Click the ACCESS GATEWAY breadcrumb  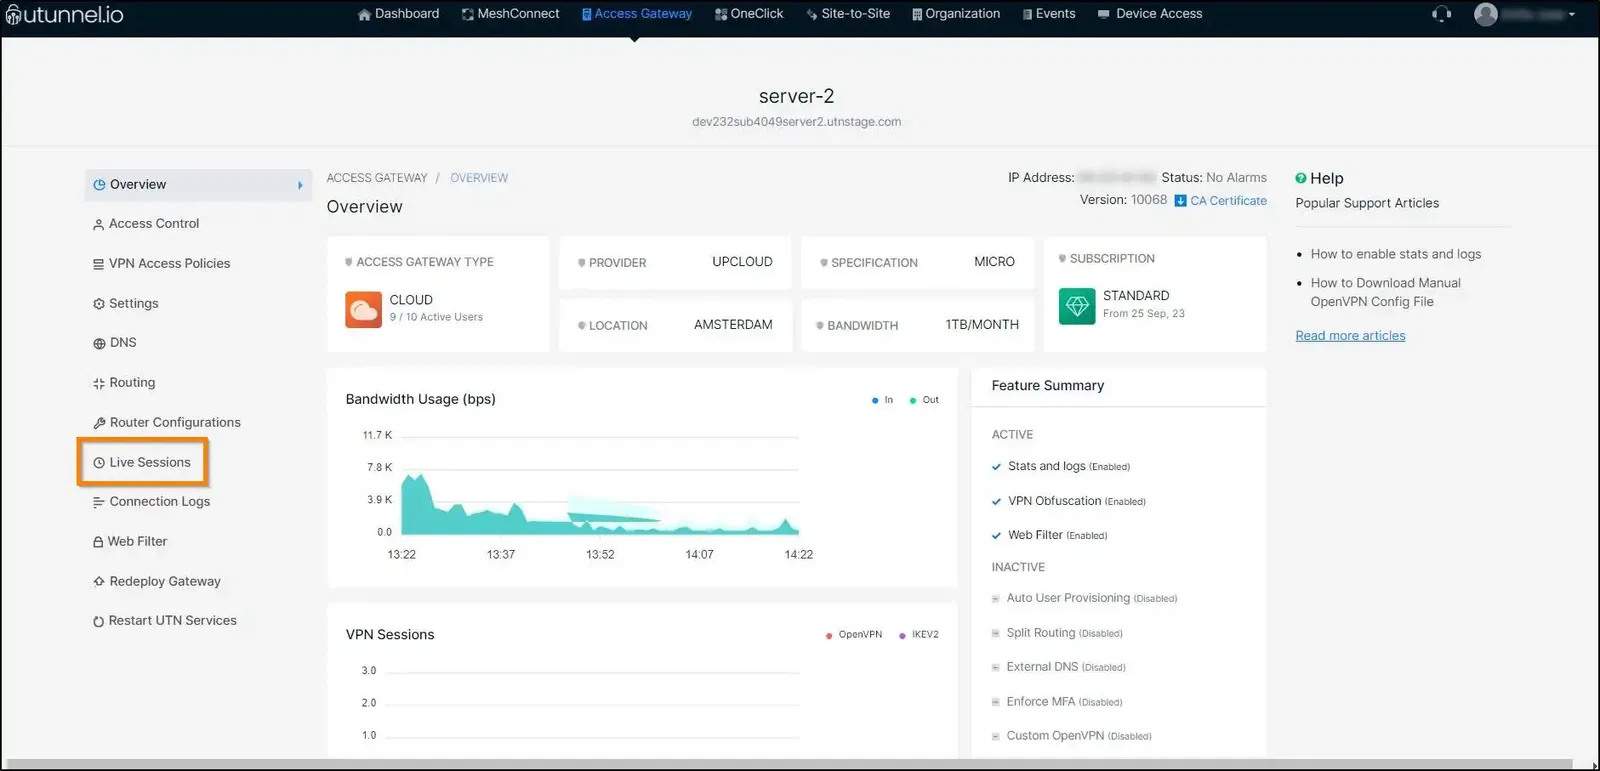(x=377, y=178)
